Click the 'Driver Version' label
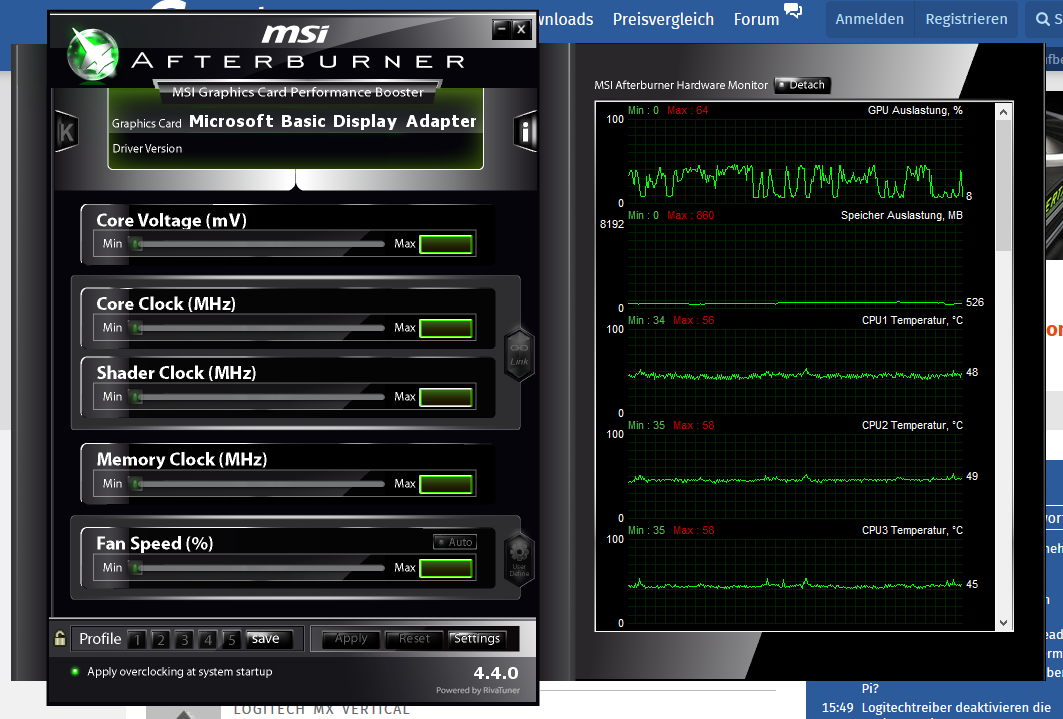This screenshot has height=719, width=1063. click(x=147, y=148)
